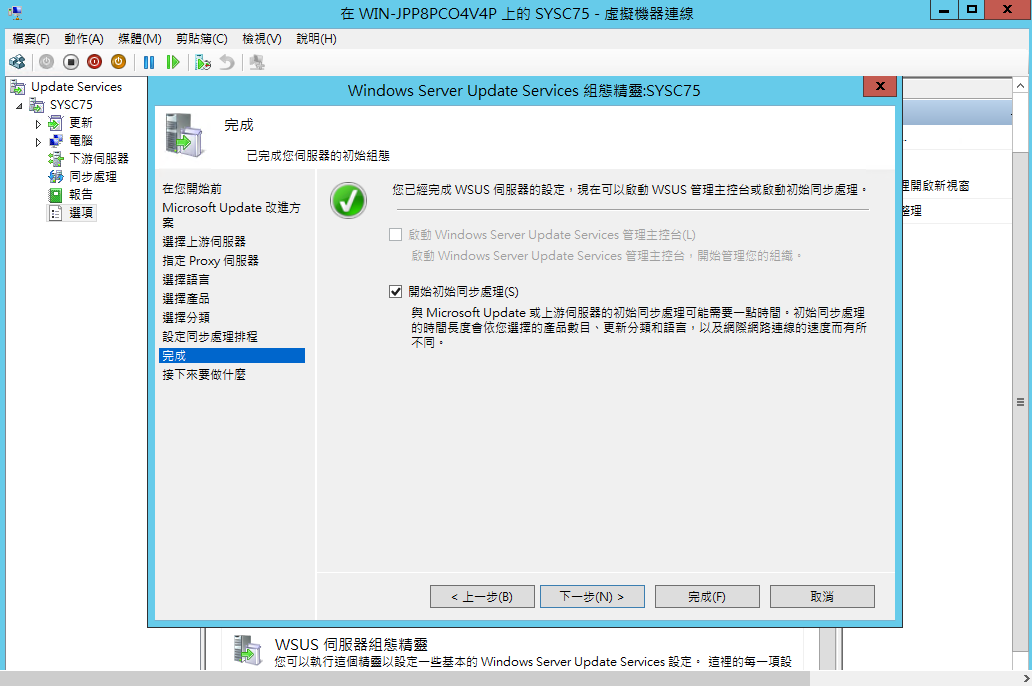Screen dimensions: 1032x686
Task: Click the 報告 (Reports) notebook icon
Action: tap(56, 195)
